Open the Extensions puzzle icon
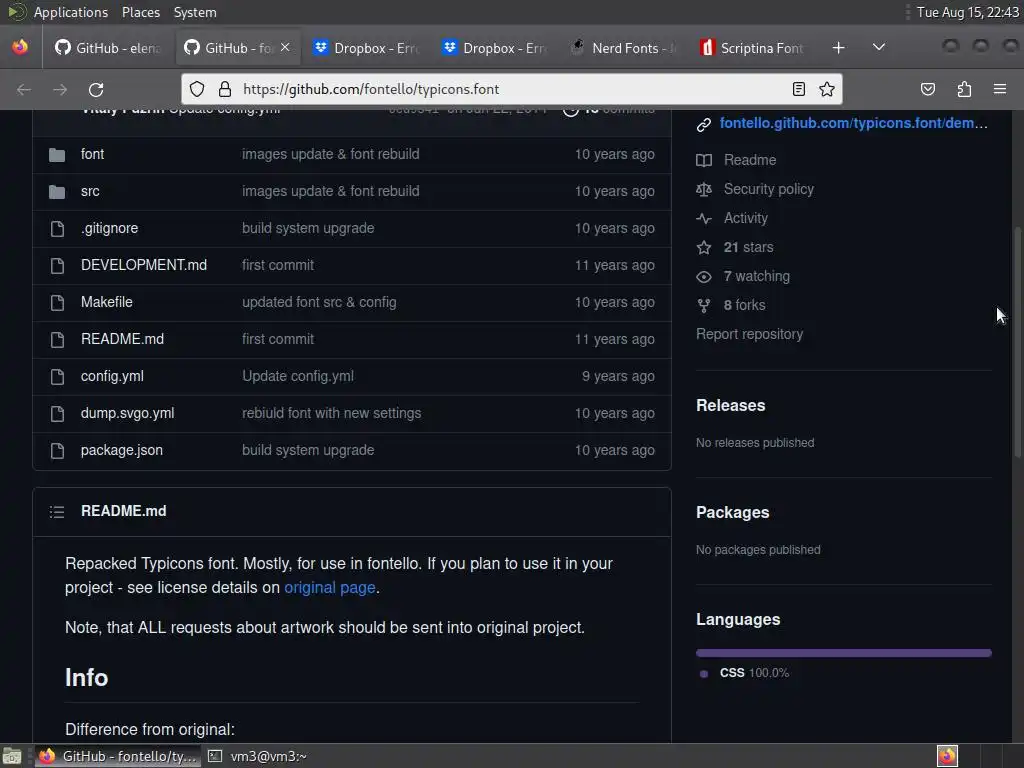 [964, 89]
